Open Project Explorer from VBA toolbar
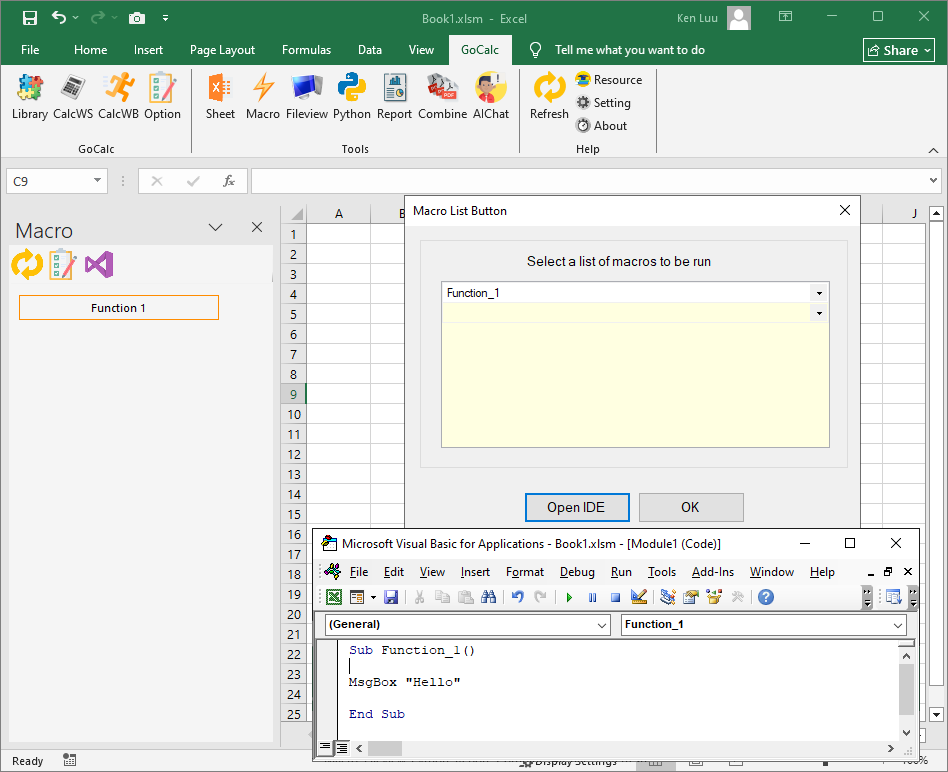The image size is (948, 772). pos(667,597)
